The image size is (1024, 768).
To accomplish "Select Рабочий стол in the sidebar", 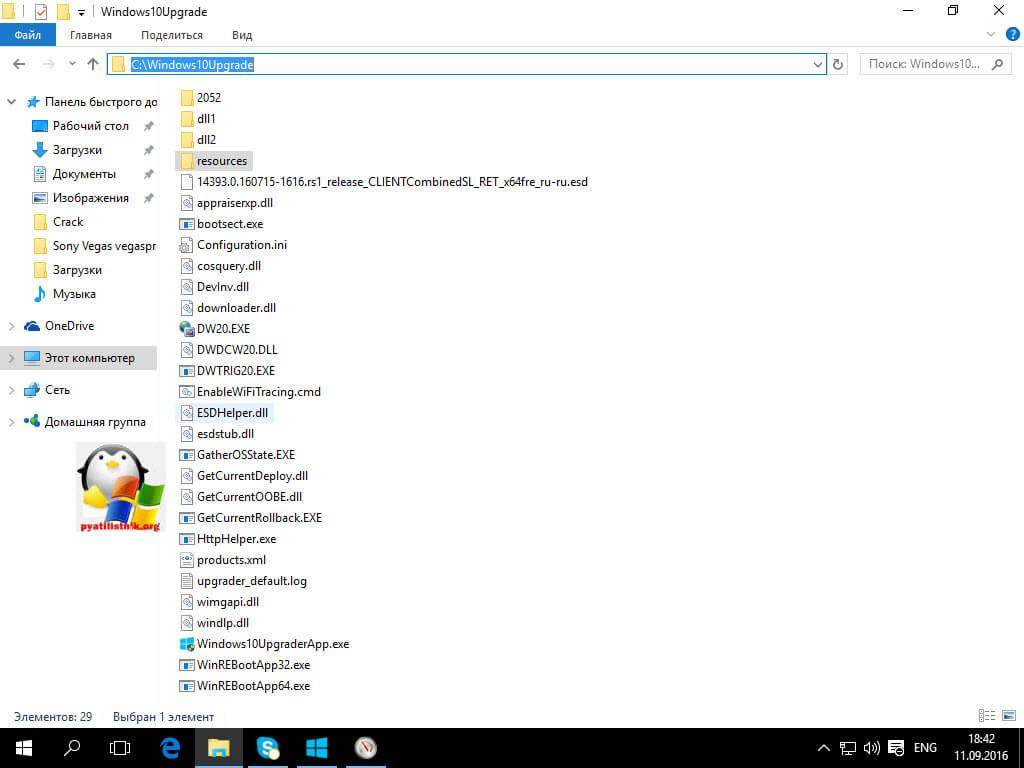I will pyautogui.click(x=91, y=126).
